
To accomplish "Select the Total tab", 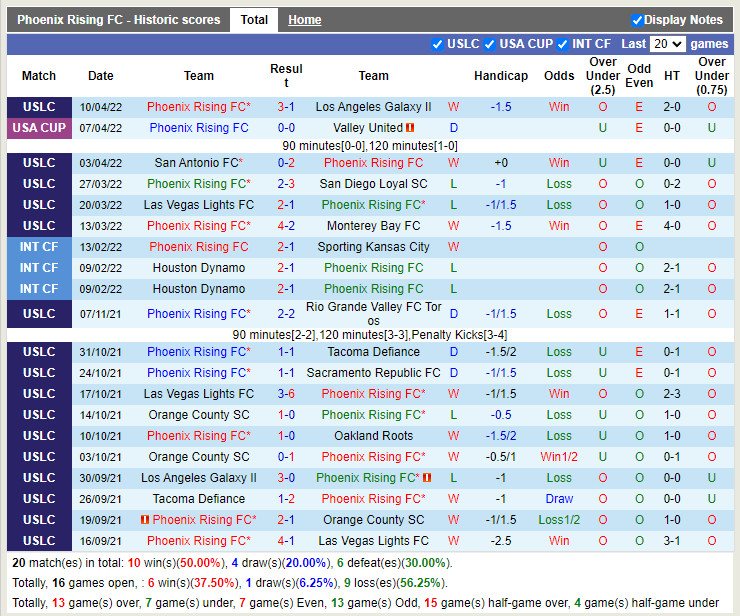I will click(x=254, y=20).
